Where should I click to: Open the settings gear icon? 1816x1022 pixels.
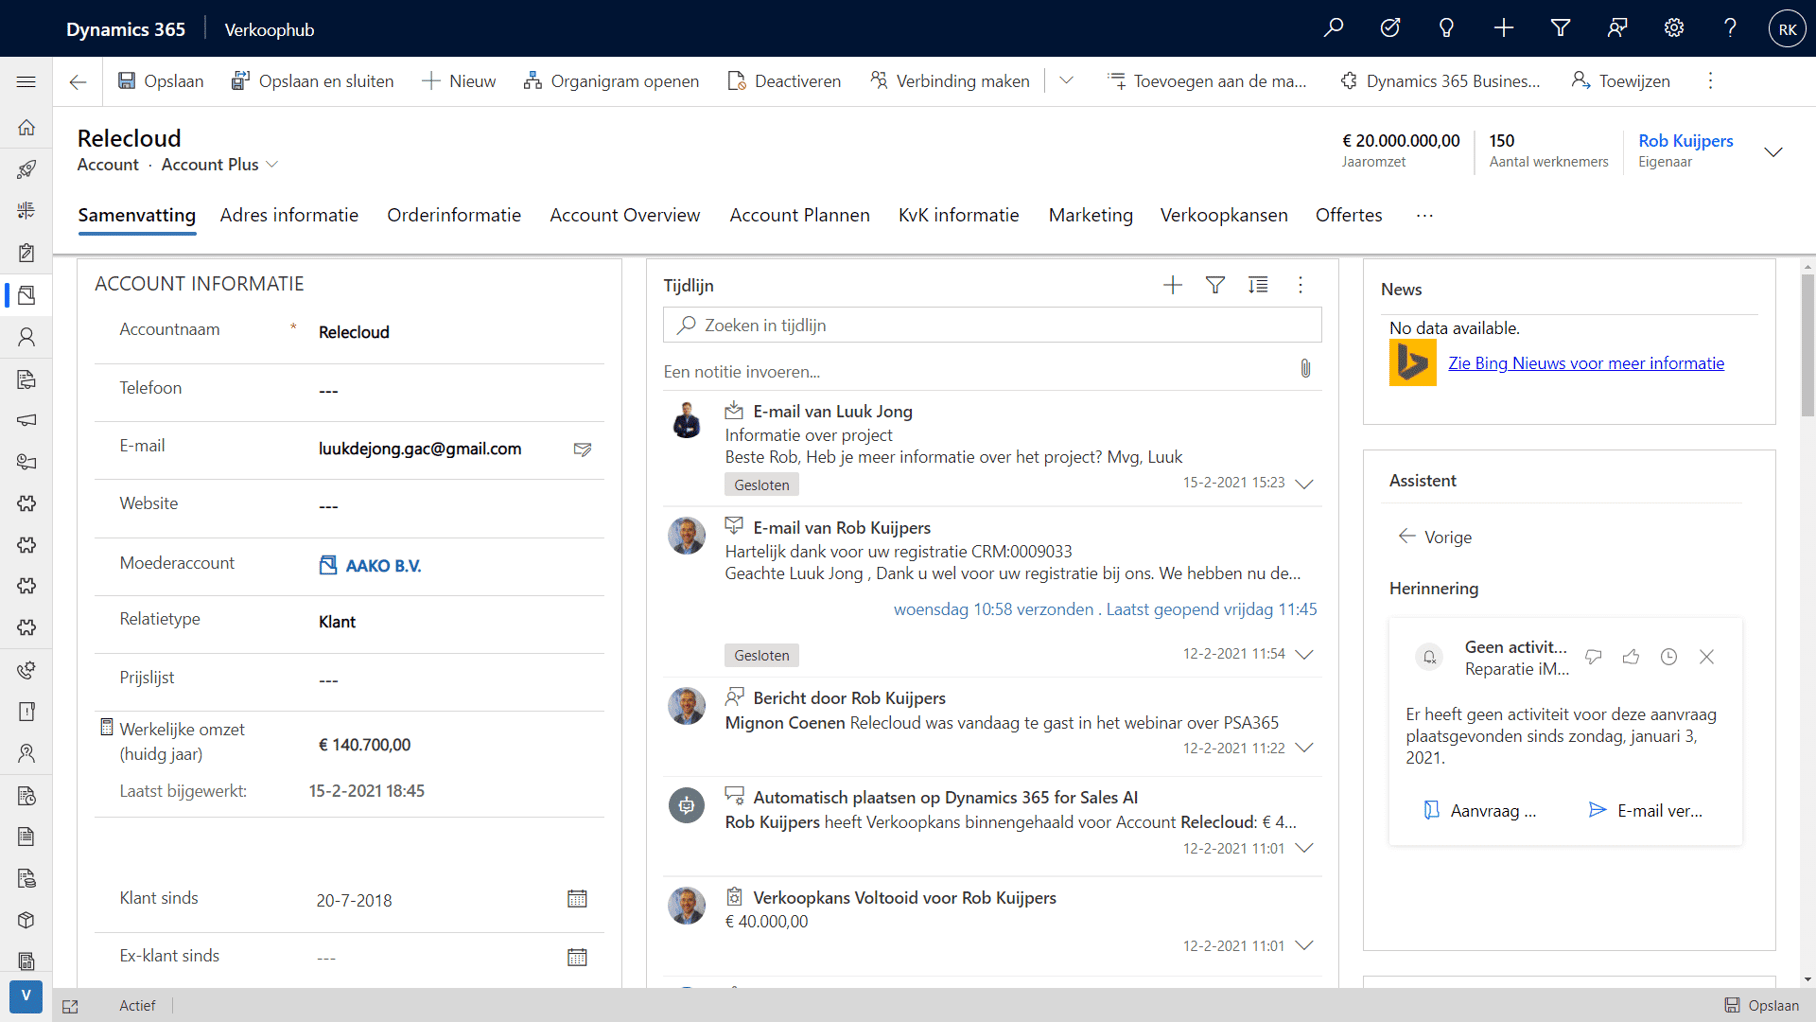tap(1674, 28)
